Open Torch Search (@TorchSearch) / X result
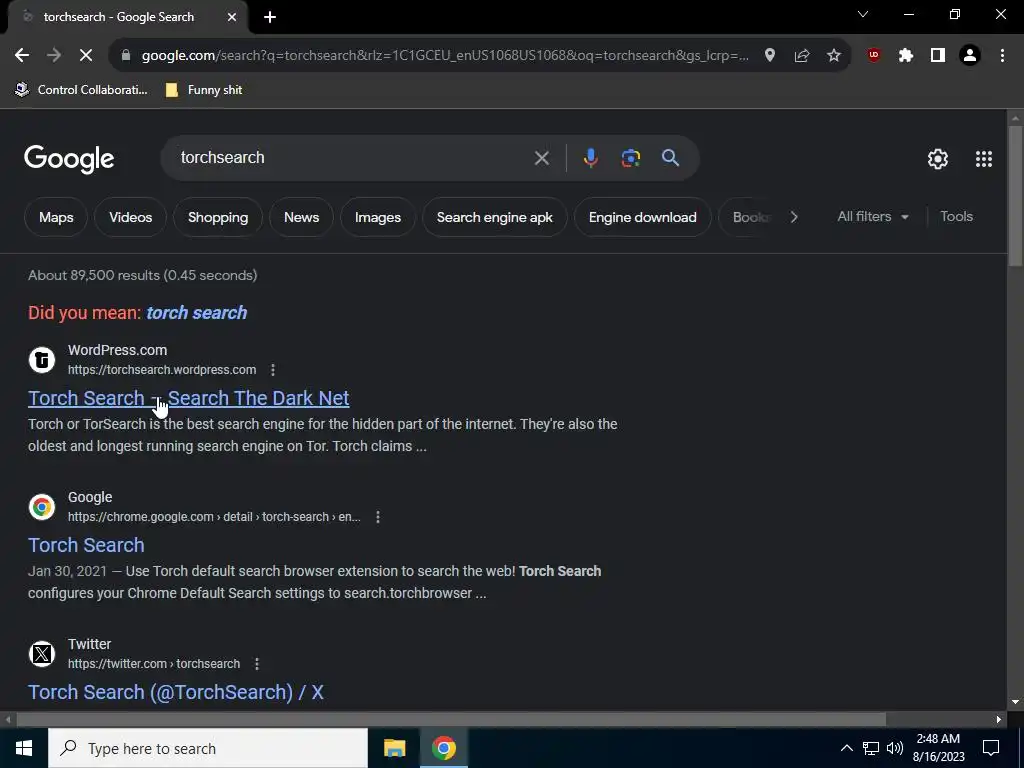Image resolution: width=1024 pixels, height=768 pixels. [176, 692]
